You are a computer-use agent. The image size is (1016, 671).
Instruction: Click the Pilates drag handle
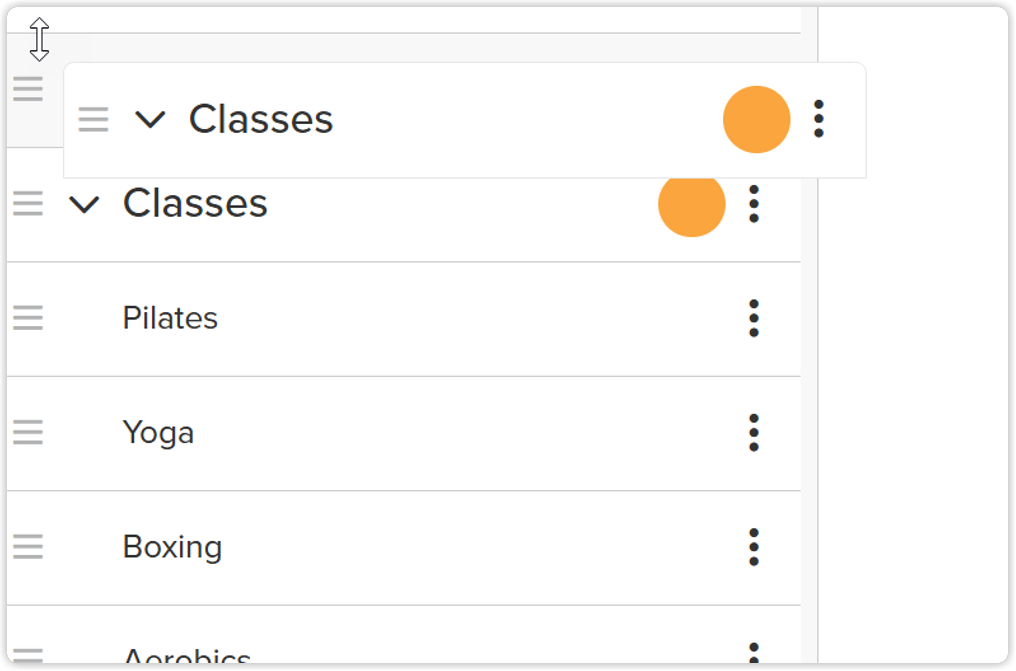pyautogui.click(x=28, y=318)
